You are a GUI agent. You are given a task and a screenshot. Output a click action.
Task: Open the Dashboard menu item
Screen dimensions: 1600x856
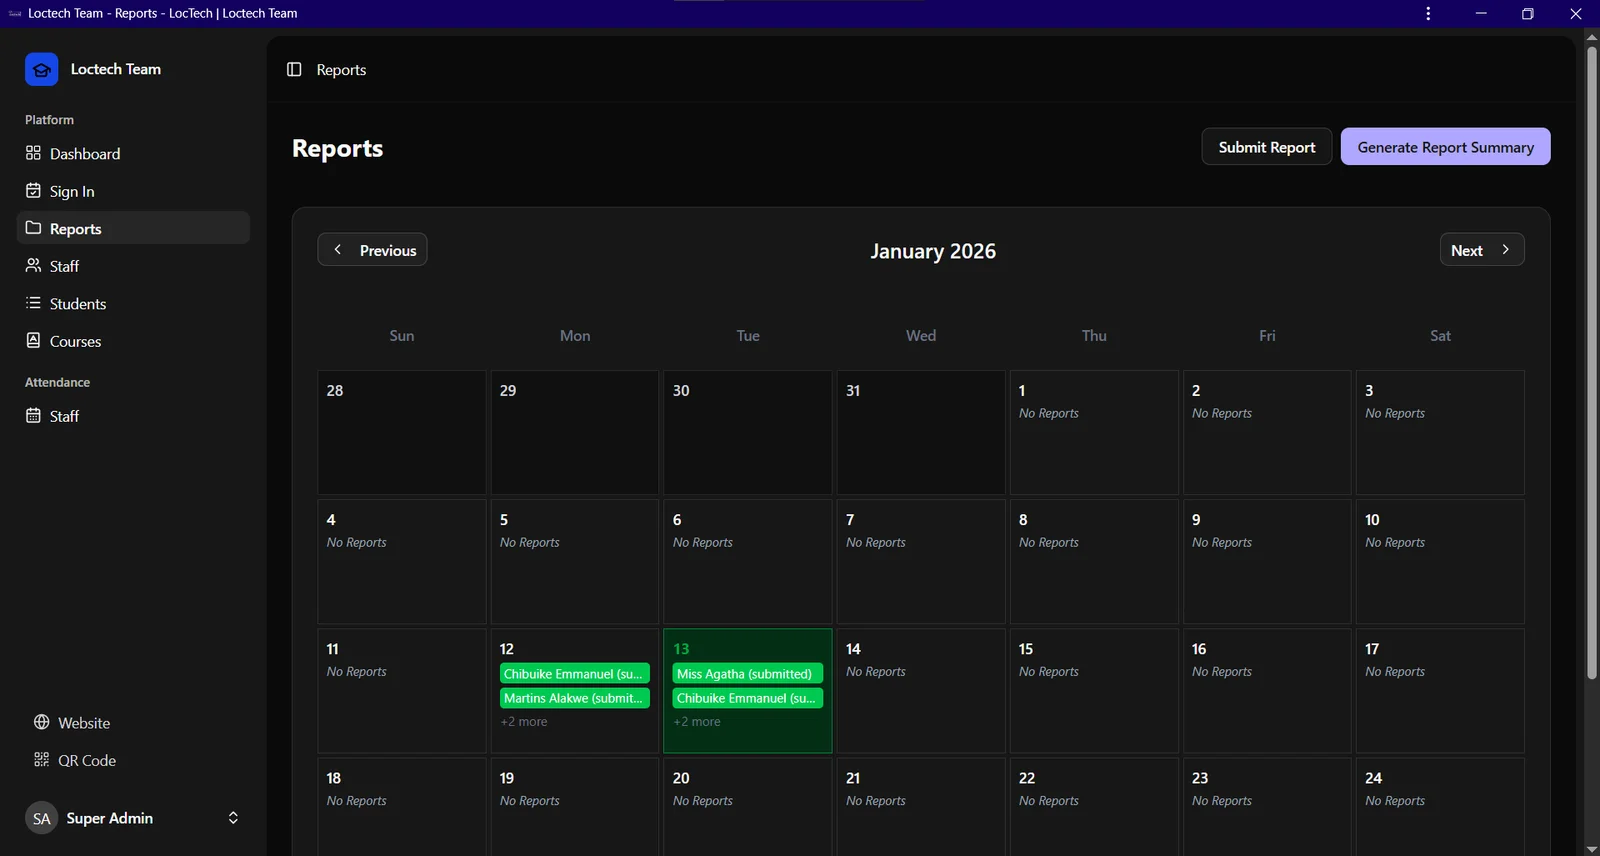point(133,153)
